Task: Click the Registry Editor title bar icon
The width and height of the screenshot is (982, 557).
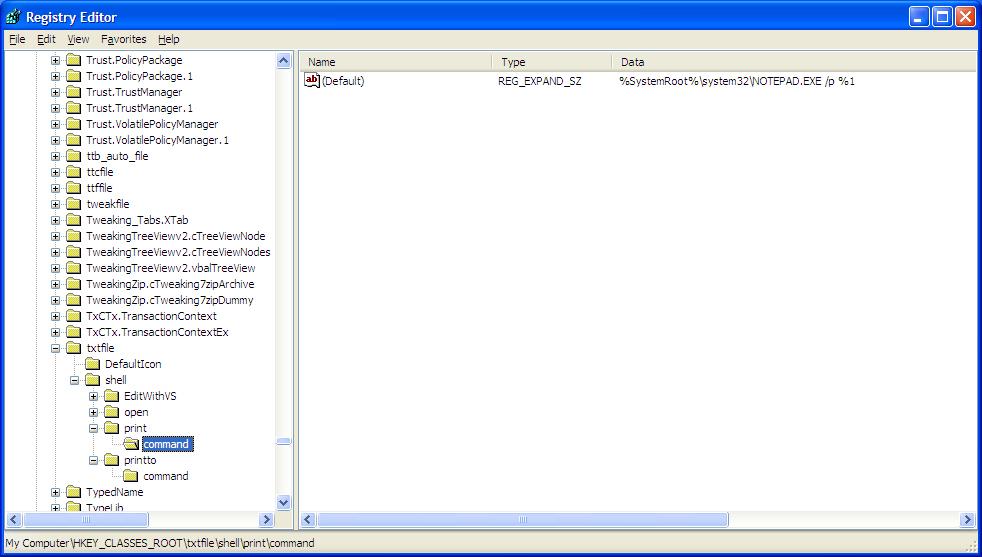Action: [x=12, y=17]
